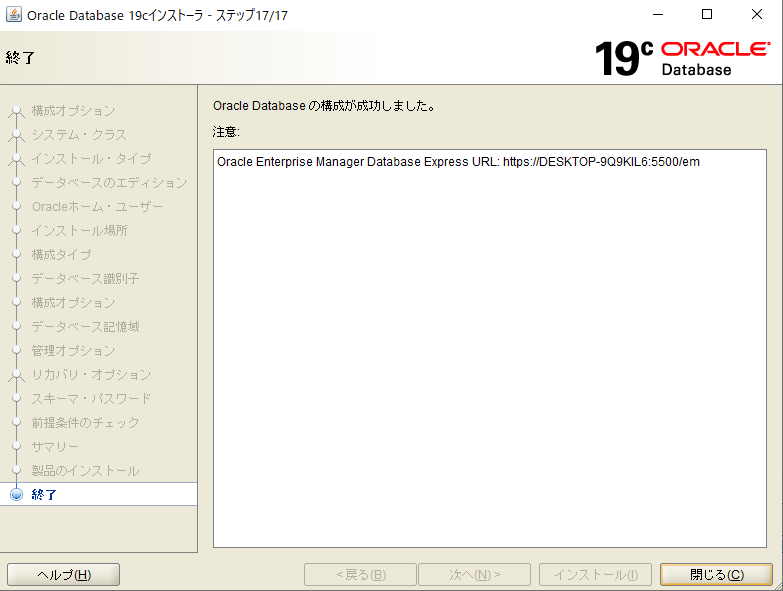The width and height of the screenshot is (783, 591).
Task: Click the 閉じる(C) button
Action: click(x=716, y=574)
